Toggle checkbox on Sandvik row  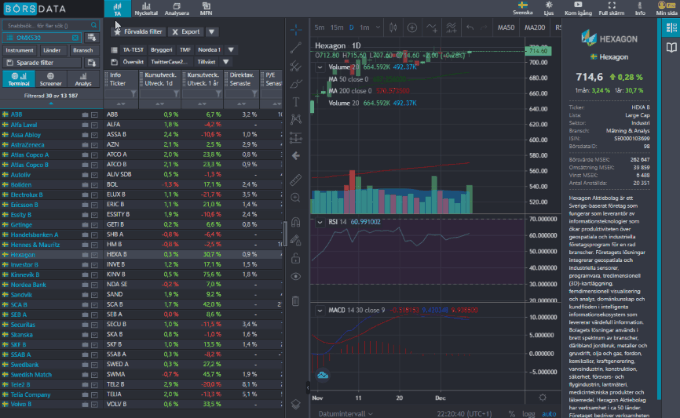point(95,295)
